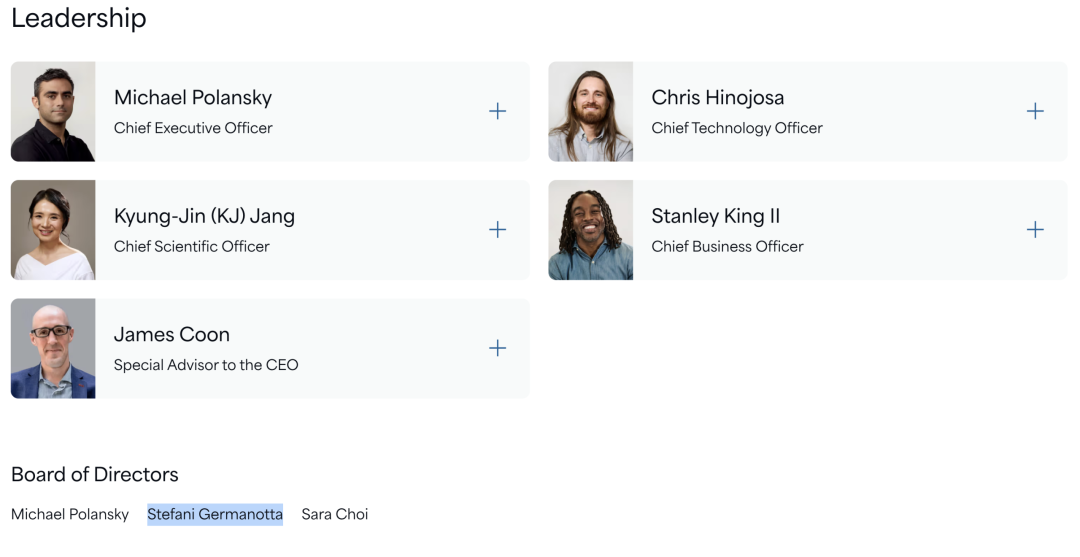Click the Chris Hinojosa name heading
This screenshot has height=557, width=1080.
(x=718, y=98)
